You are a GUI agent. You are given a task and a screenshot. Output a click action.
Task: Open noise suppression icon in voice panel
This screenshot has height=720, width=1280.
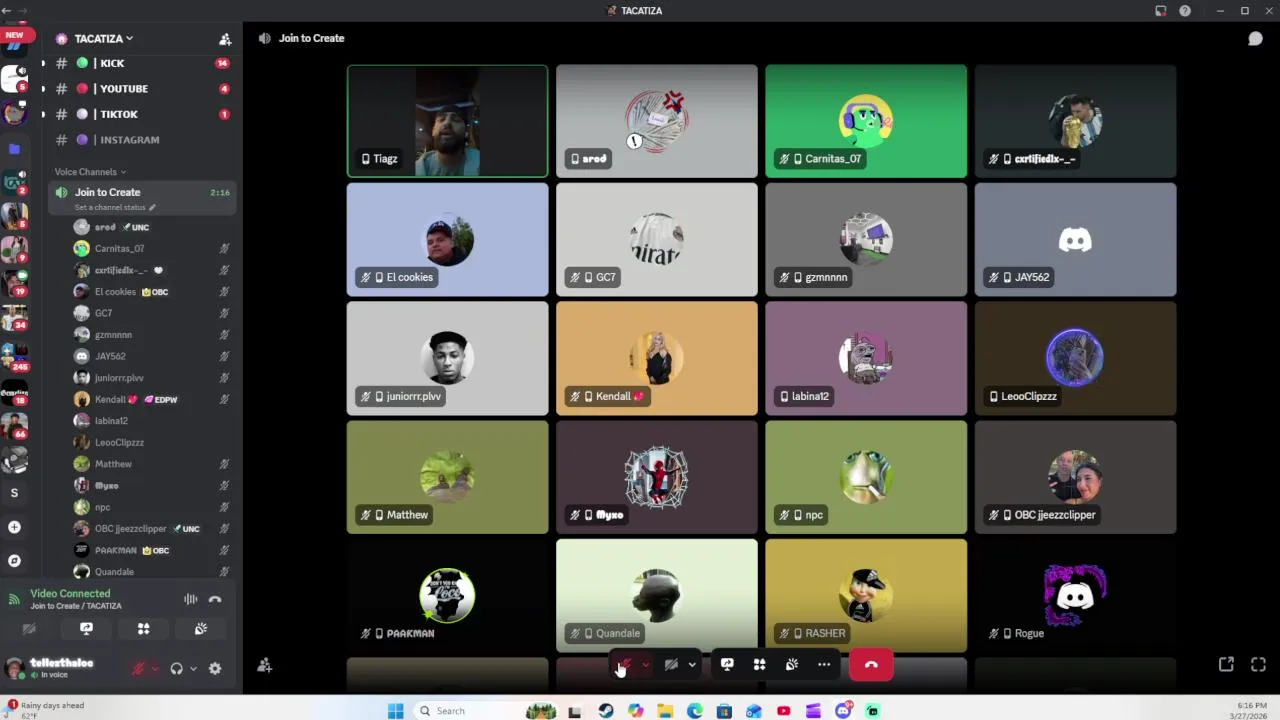pyautogui.click(x=190, y=599)
